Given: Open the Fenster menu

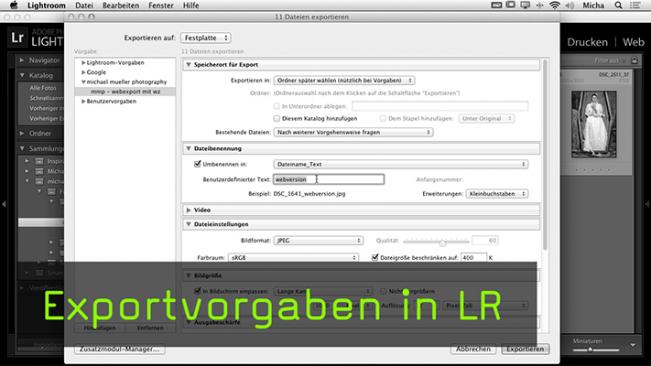Looking at the screenshot, I should pyautogui.click(x=161, y=5).
